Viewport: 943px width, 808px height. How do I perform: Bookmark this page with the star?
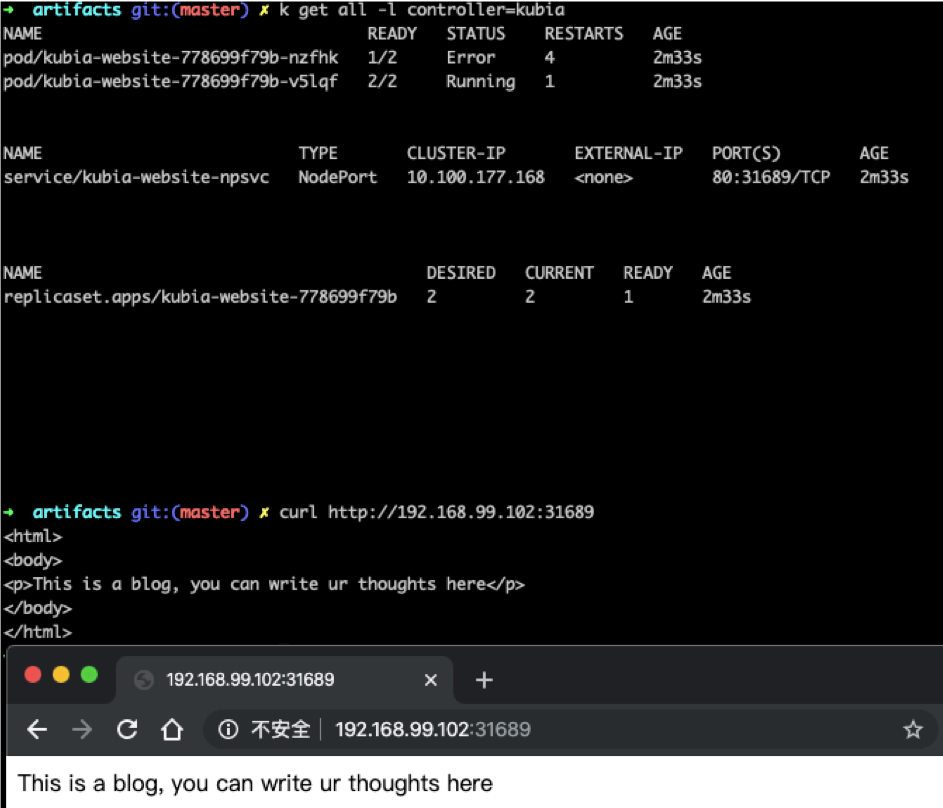[912, 730]
